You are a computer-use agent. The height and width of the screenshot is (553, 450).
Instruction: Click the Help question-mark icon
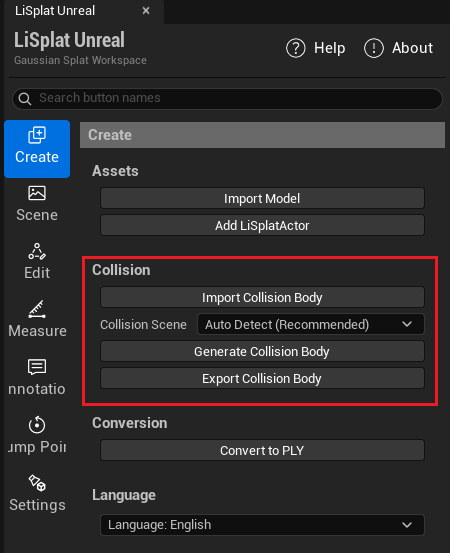(x=296, y=48)
